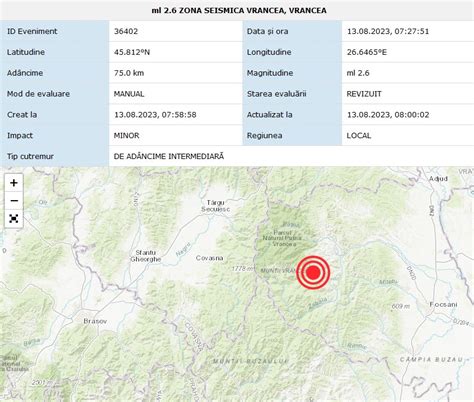
Task: Click impact value MINOR
Action: click(127, 136)
